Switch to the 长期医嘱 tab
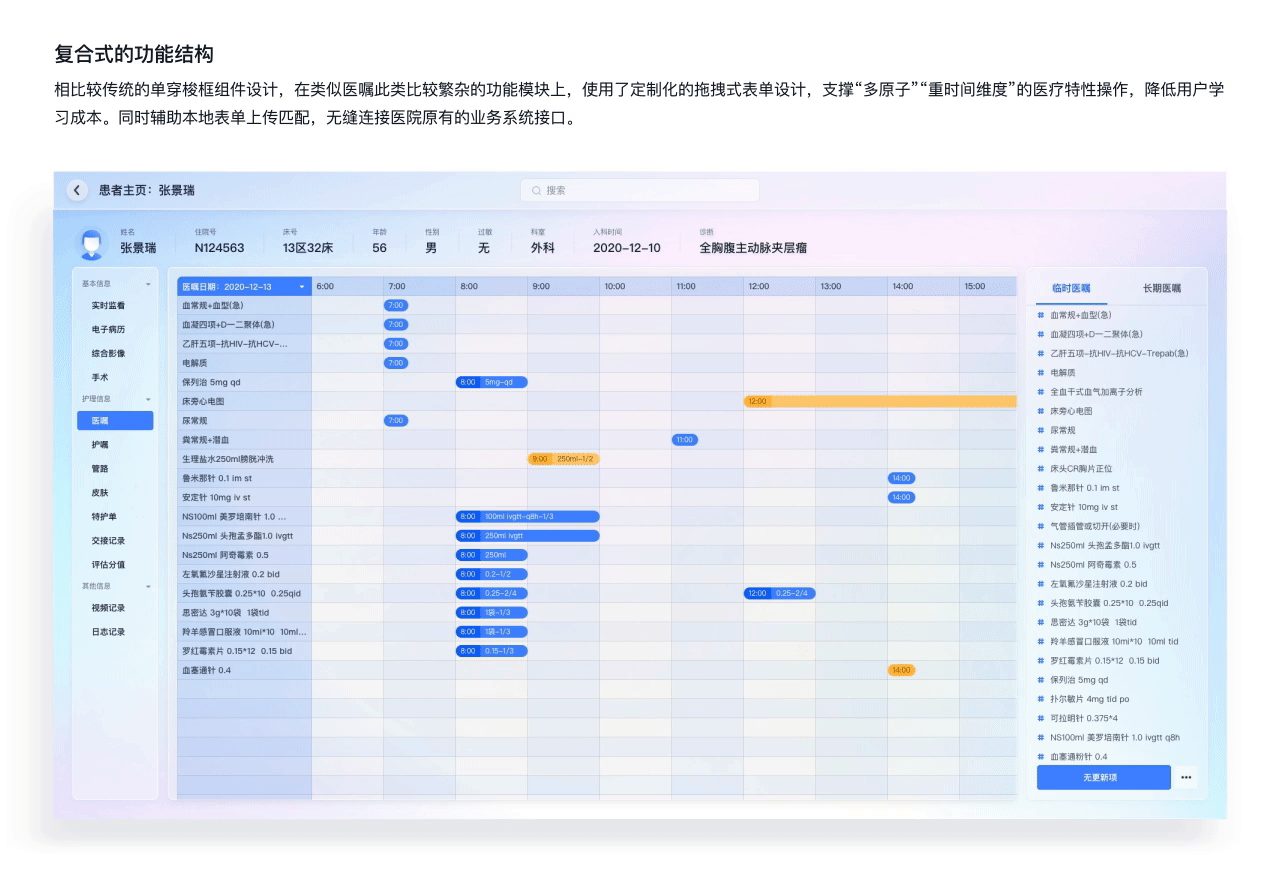The image size is (1280, 880). tap(1161, 288)
